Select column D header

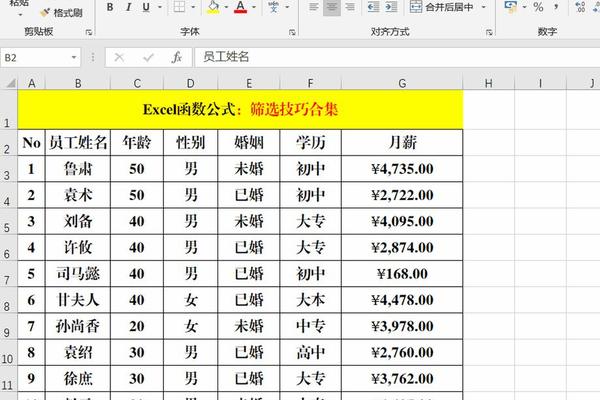tap(190, 83)
